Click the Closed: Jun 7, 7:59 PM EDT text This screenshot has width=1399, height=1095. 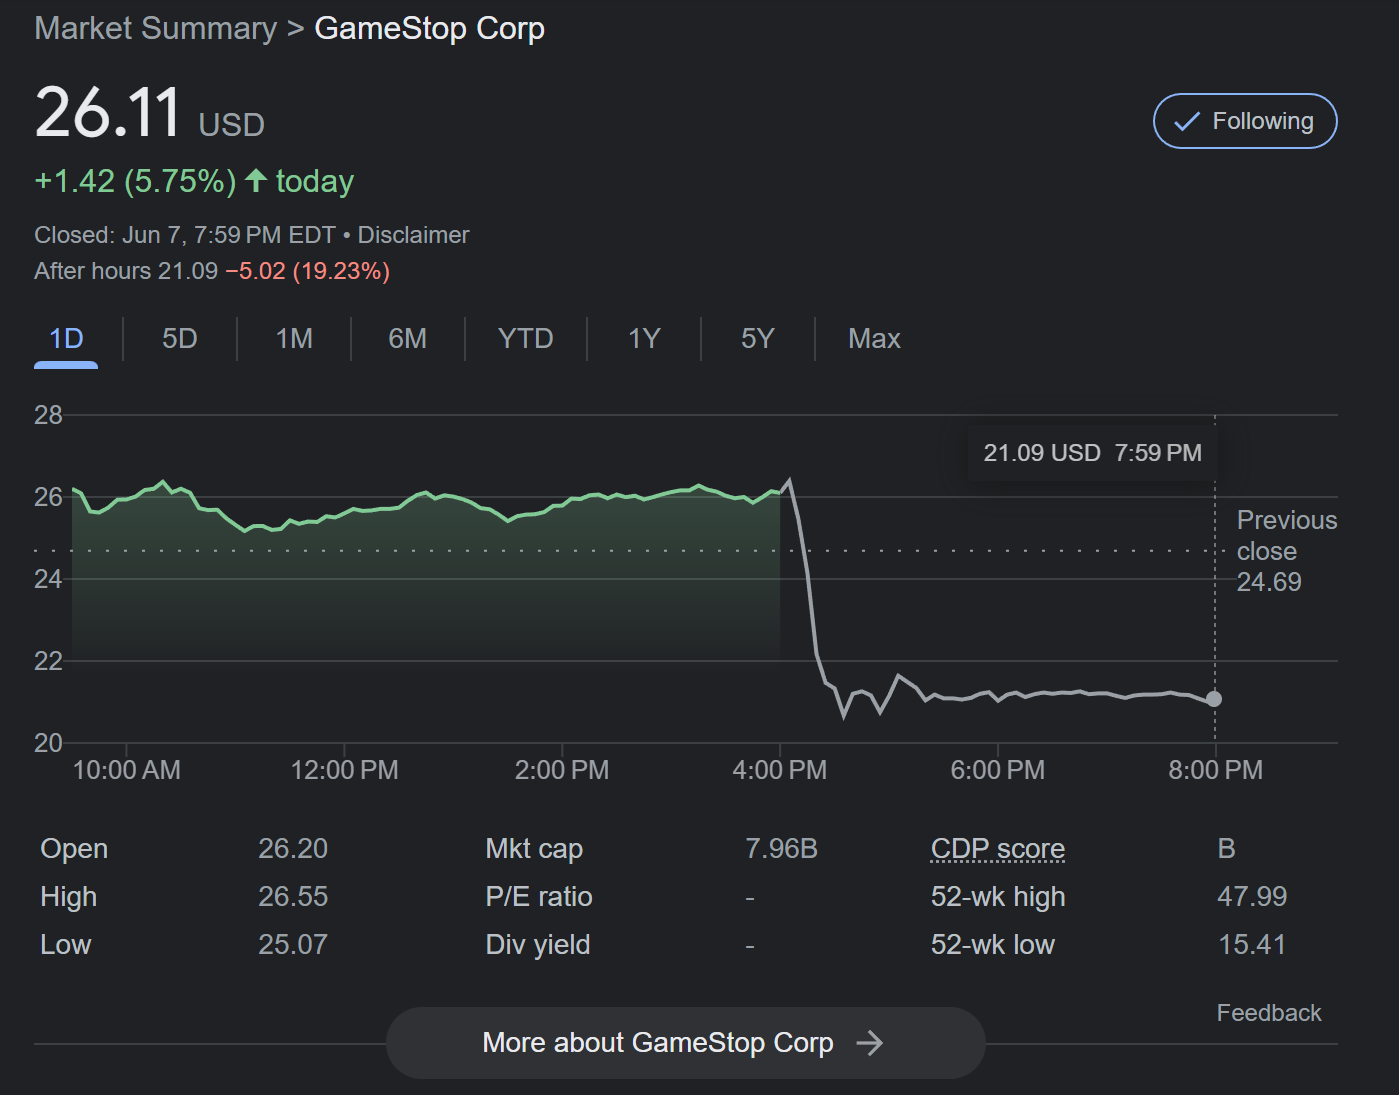coord(185,235)
